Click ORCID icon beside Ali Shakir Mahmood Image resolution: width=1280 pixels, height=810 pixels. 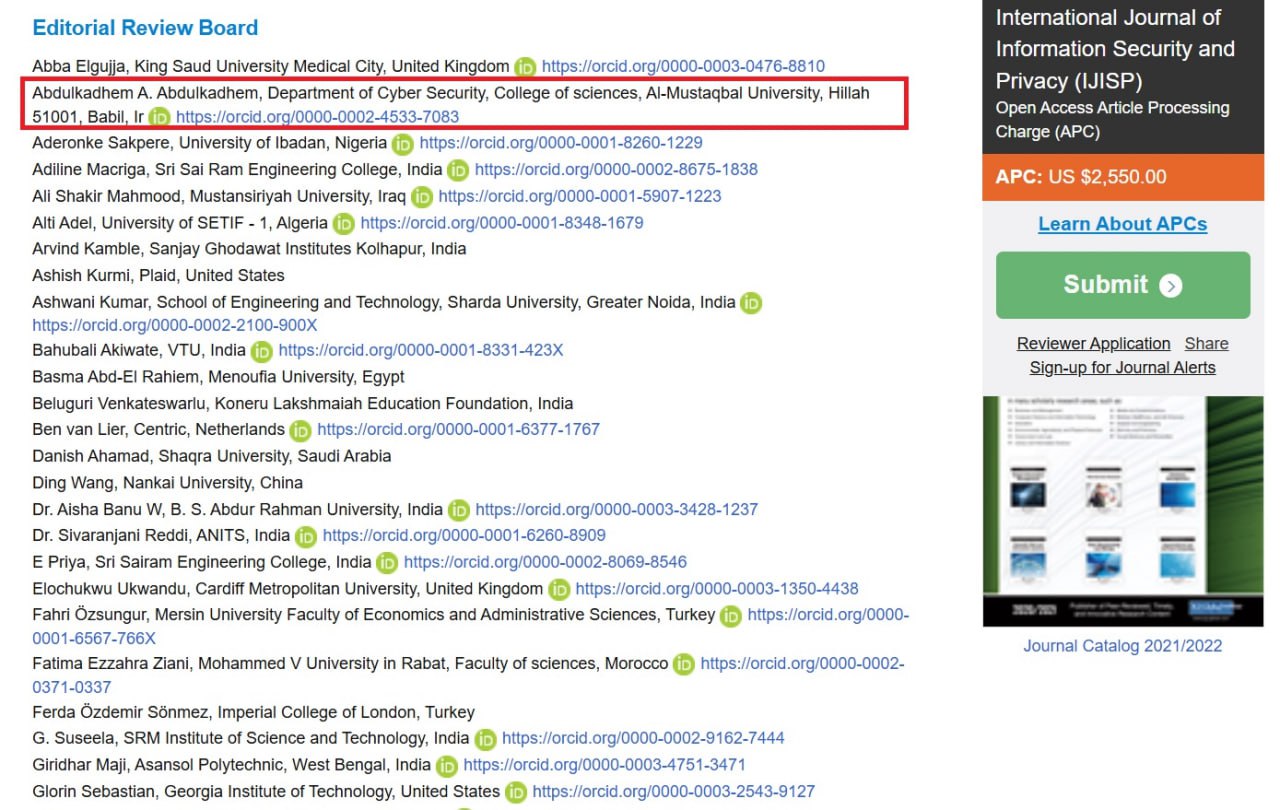422,197
